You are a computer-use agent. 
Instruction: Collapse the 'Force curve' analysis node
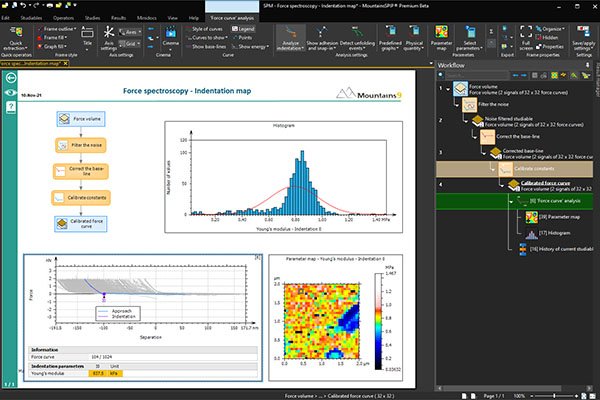pos(511,201)
